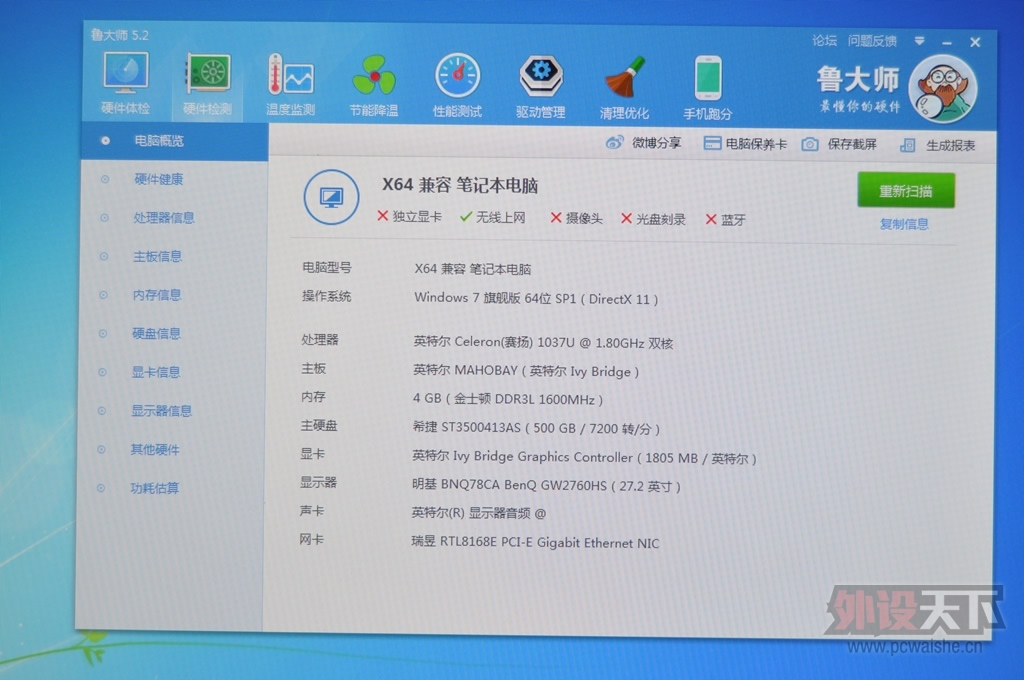Click the 4 GB DDR3L memory value
The height and width of the screenshot is (680, 1024).
pyautogui.click(x=507, y=399)
